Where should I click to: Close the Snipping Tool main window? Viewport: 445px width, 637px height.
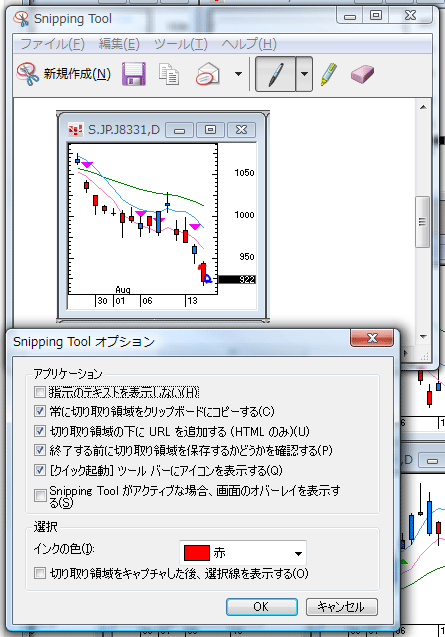410,15
